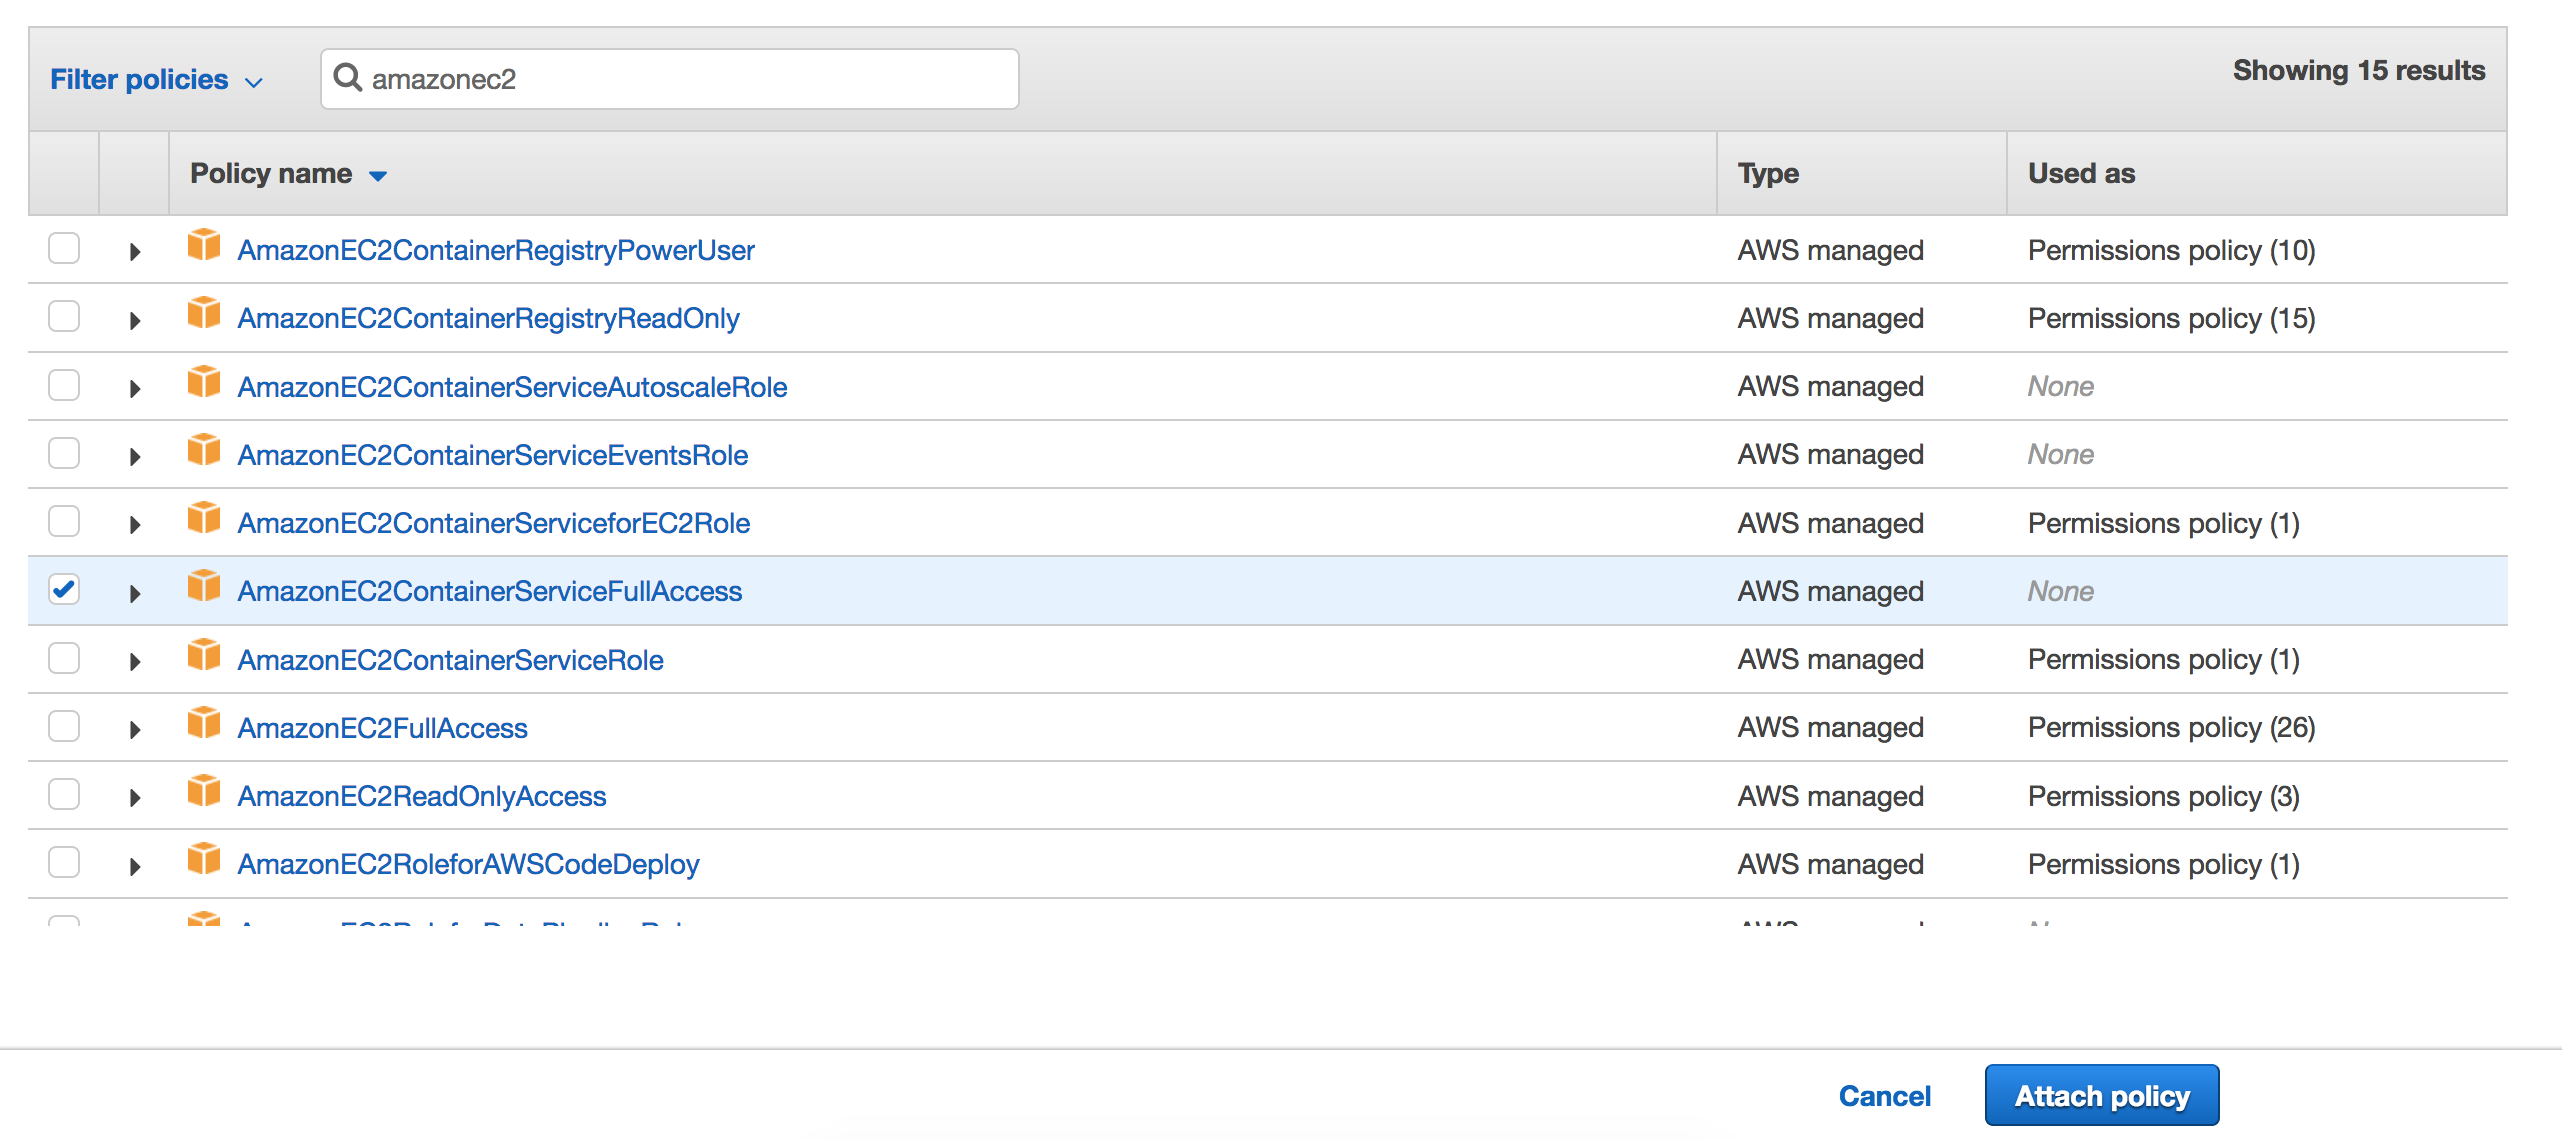
Task: Click 'Permissions policy (3)' in AmazonEC2ReadOnlyAccess row
Action: 2164,796
